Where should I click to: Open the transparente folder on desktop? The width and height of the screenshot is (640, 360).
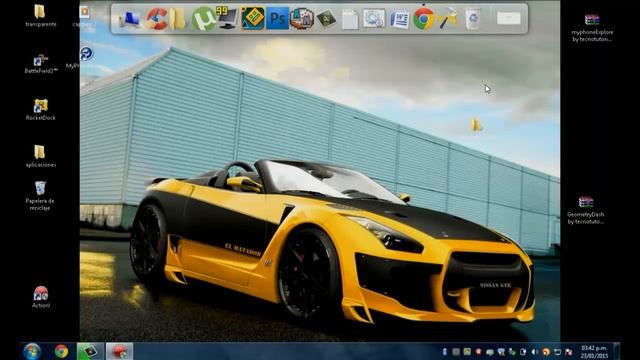(40, 16)
